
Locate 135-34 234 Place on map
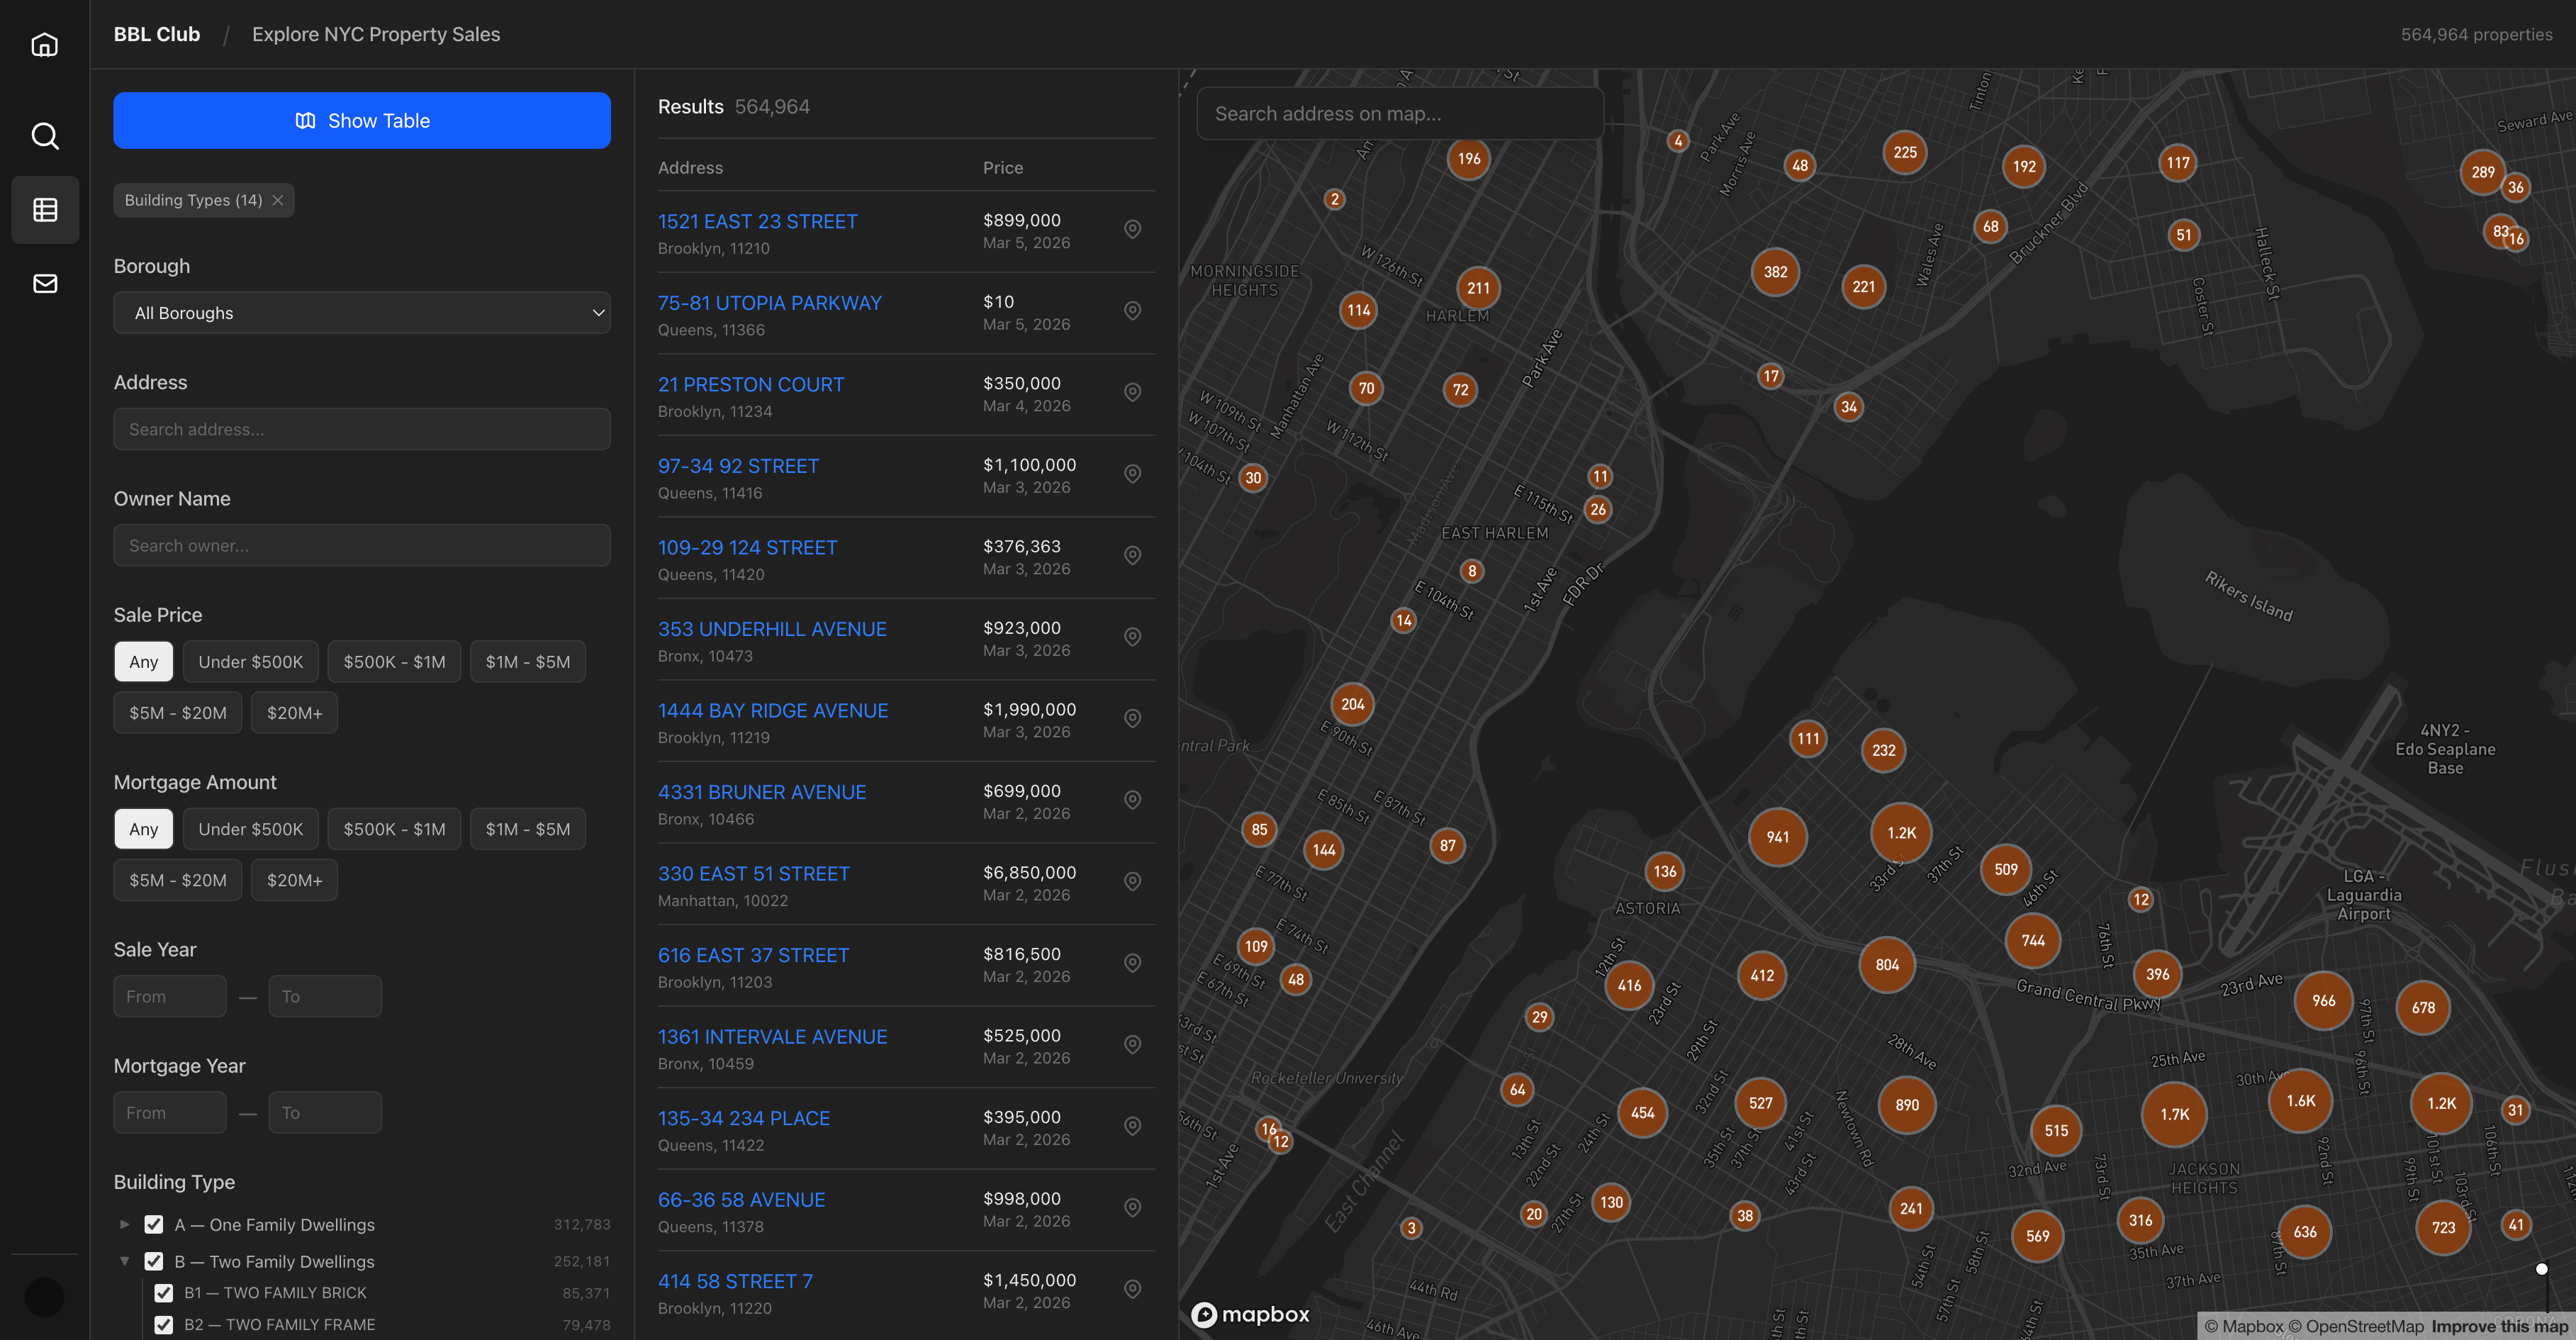pyautogui.click(x=1132, y=1126)
